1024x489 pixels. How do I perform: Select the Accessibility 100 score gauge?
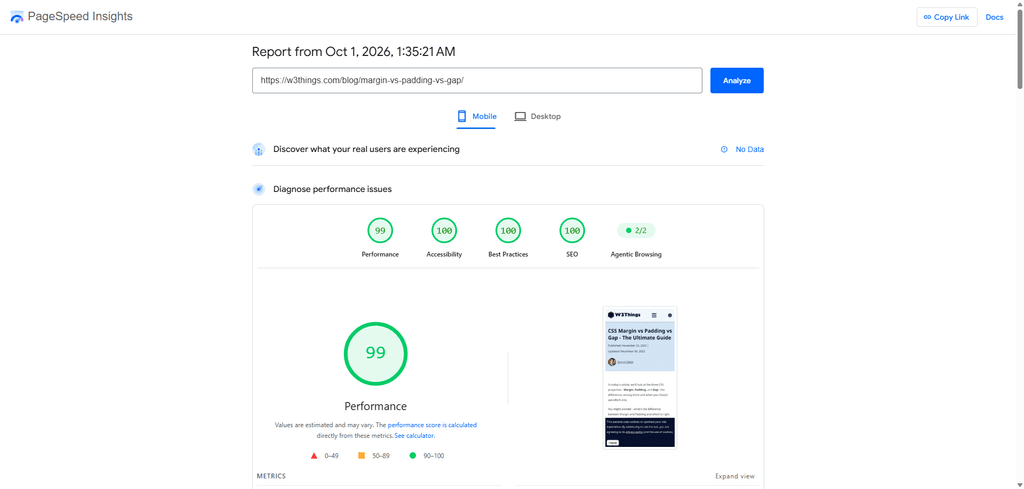444,230
